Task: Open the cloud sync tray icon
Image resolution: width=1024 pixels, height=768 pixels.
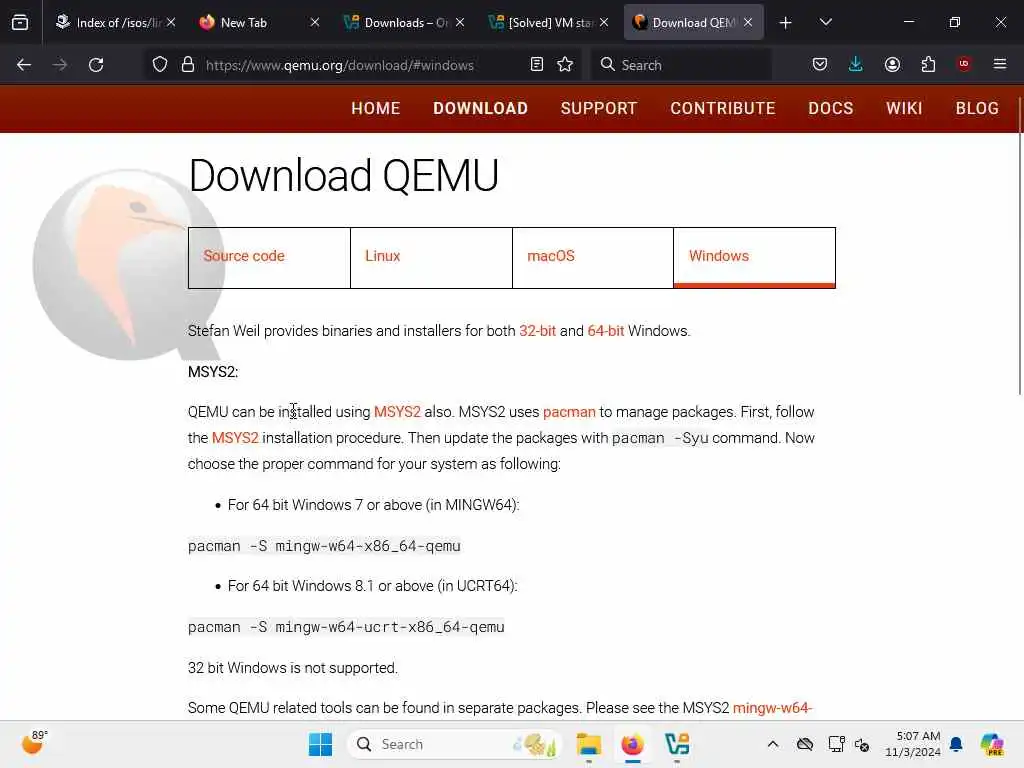Action: (805, 744)
